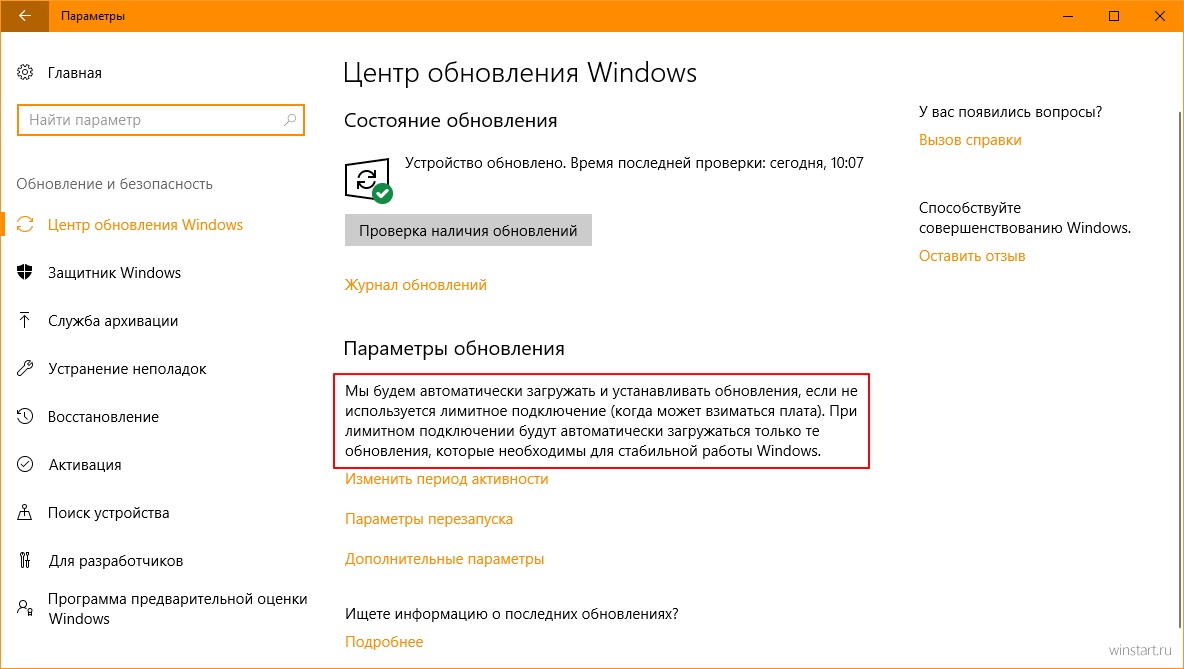Open the Журнал обновлений link
The width and height of the screenshot is (1184, 669).
pyautogui.click(x=415, y=285)
